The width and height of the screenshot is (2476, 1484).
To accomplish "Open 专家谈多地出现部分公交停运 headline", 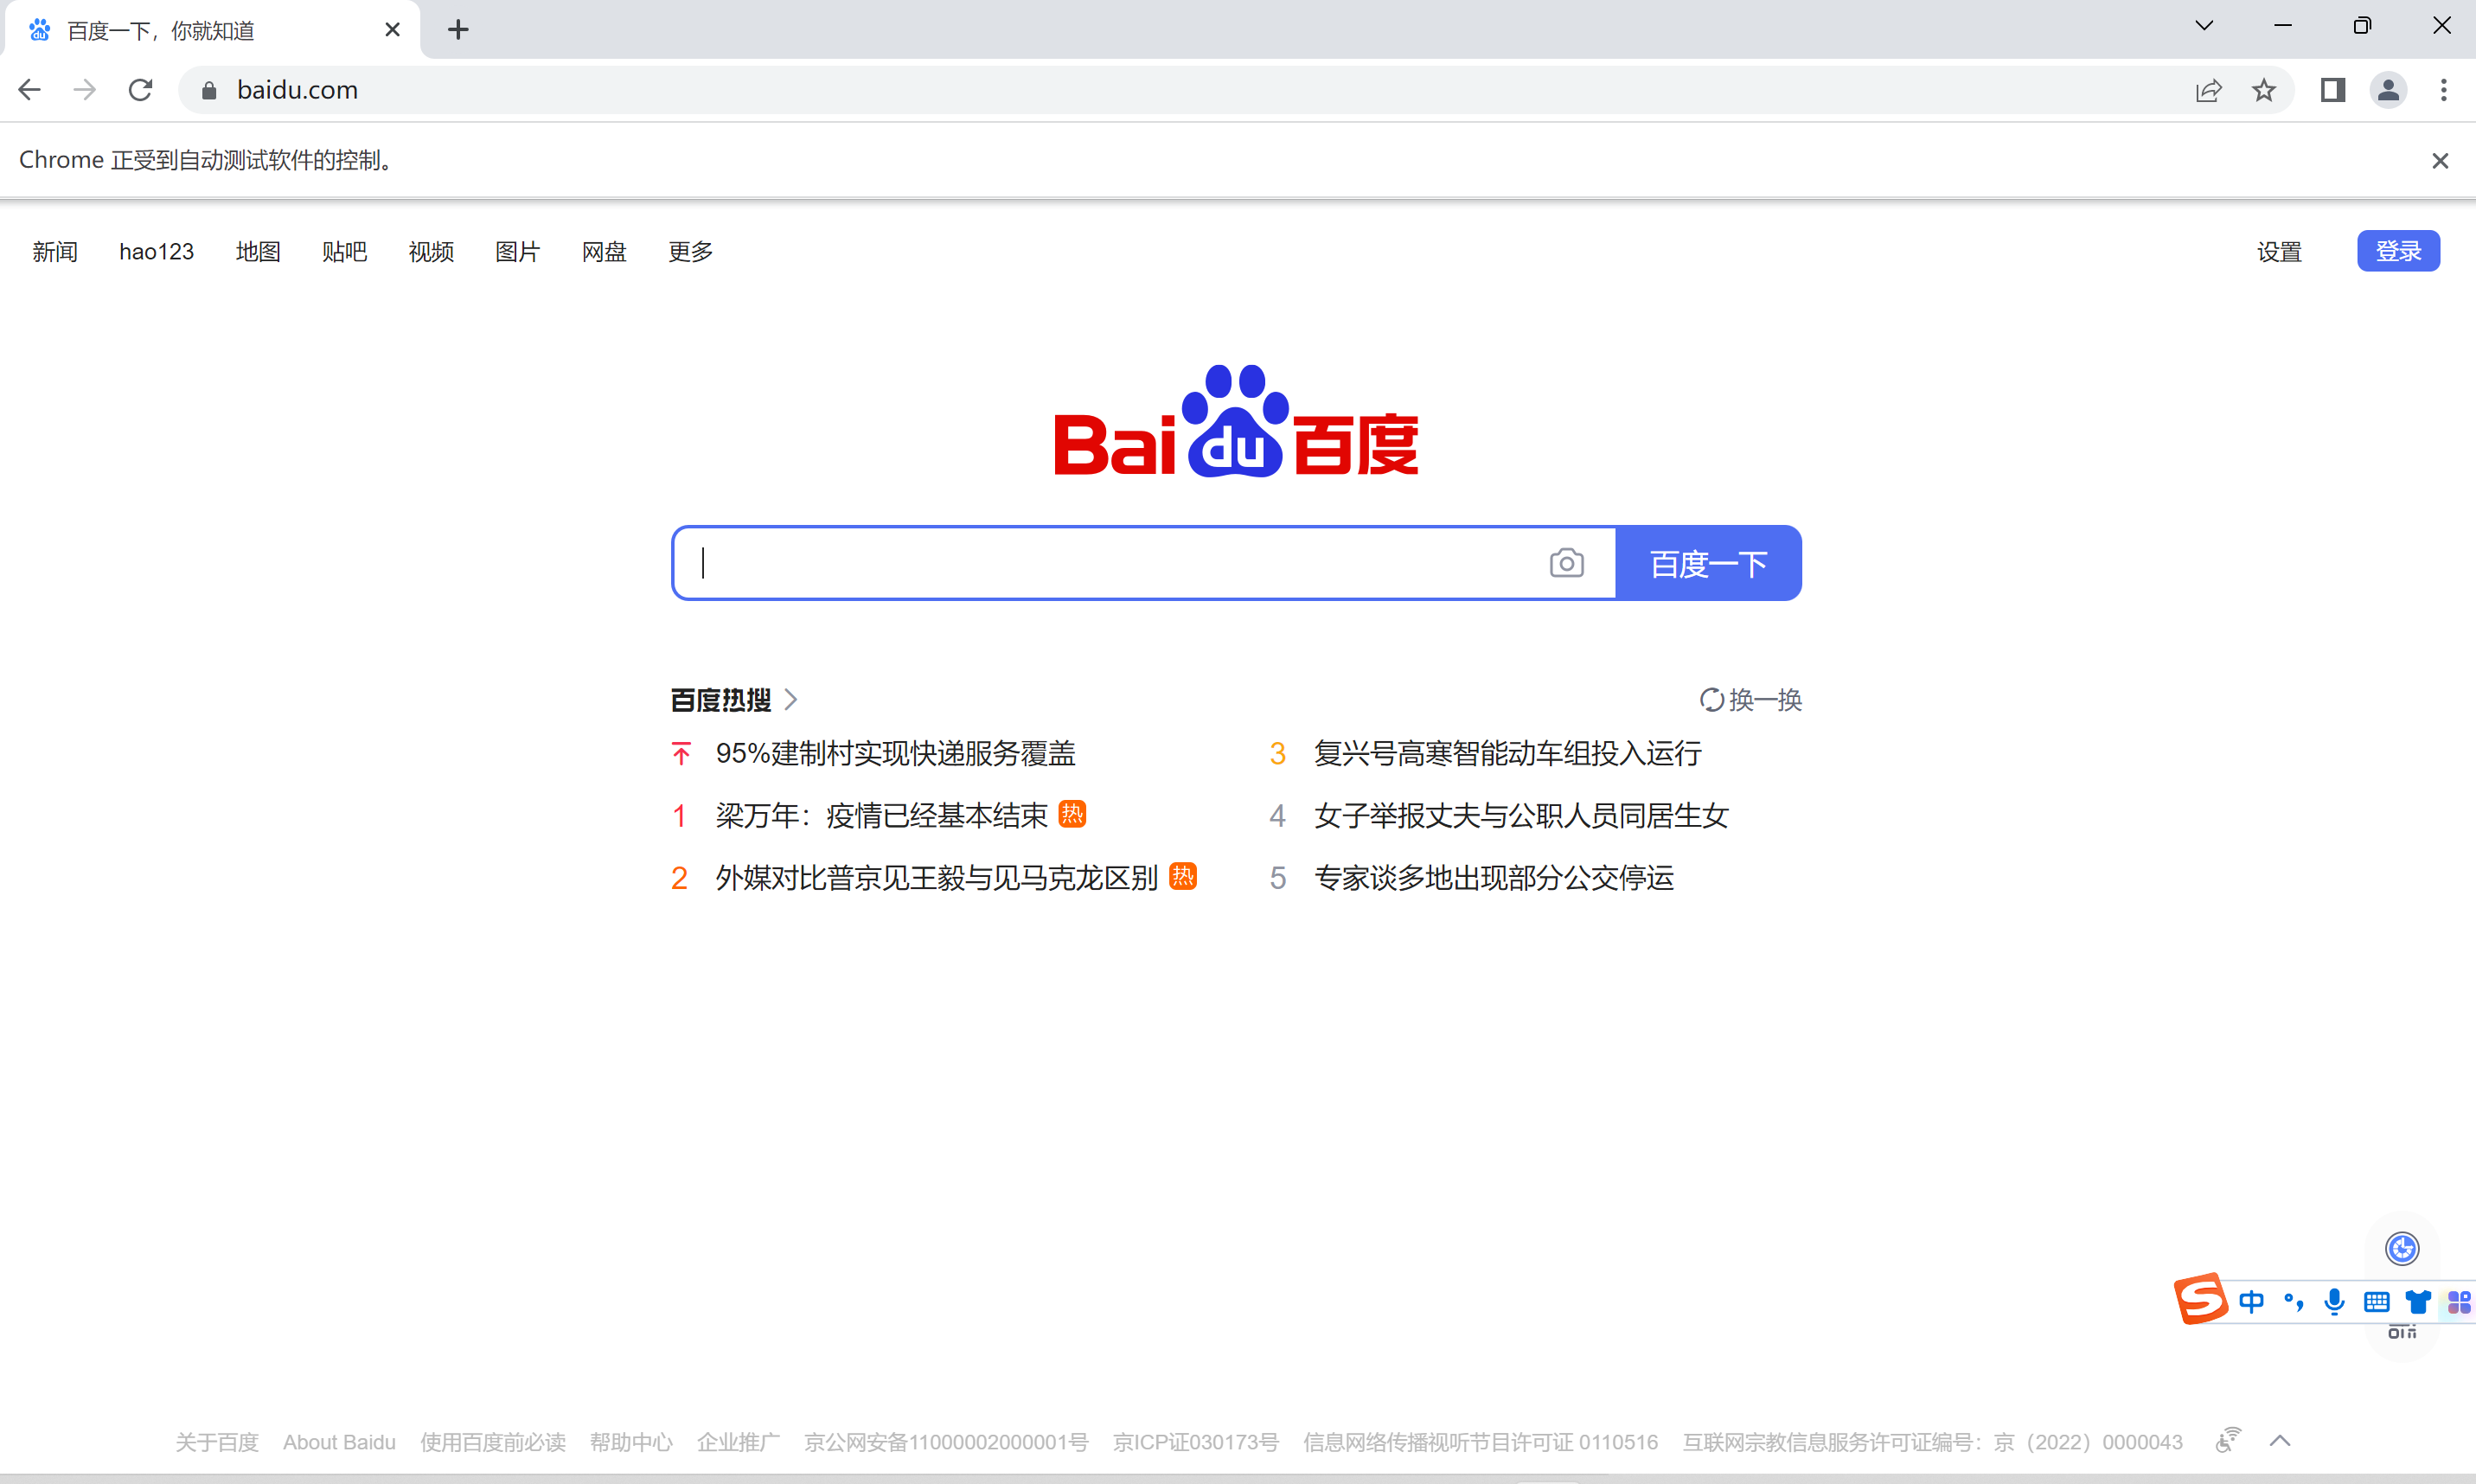I will (1493, 877).
